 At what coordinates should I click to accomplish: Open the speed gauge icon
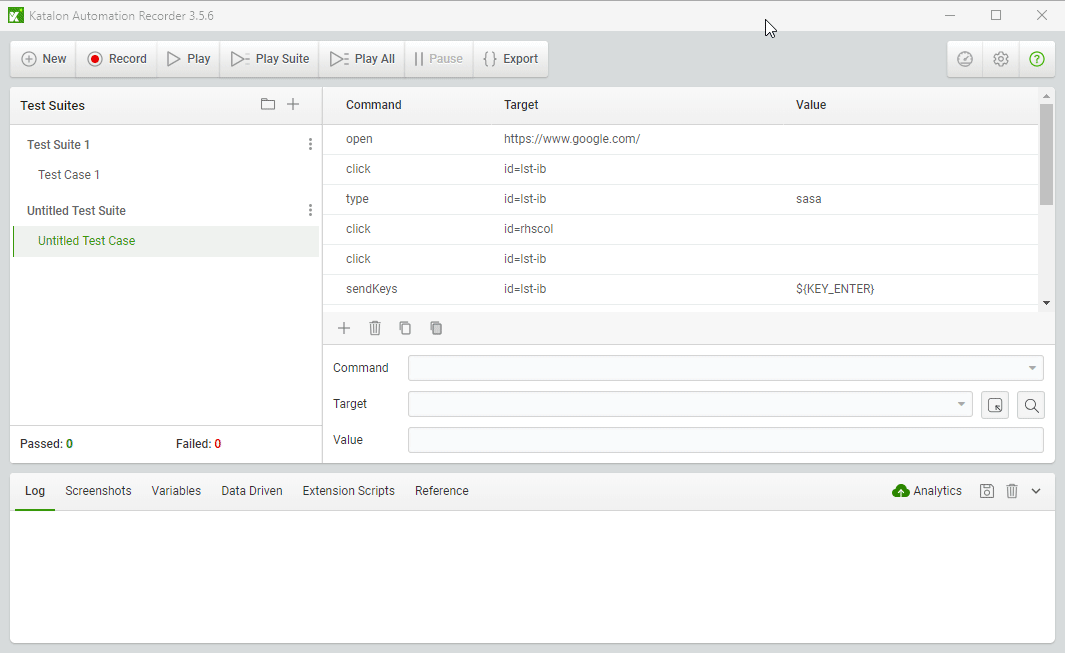point(965,59)
